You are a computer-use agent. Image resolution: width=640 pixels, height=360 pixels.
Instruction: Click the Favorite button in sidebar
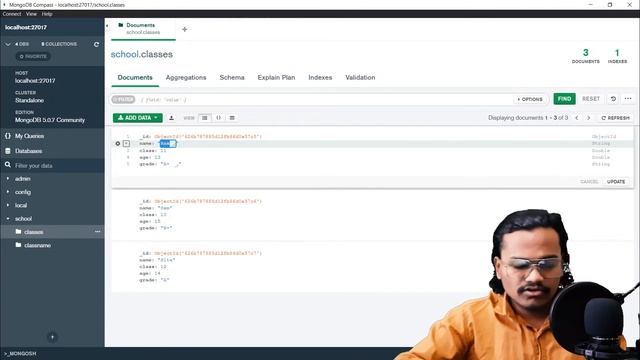coord(33,56)
